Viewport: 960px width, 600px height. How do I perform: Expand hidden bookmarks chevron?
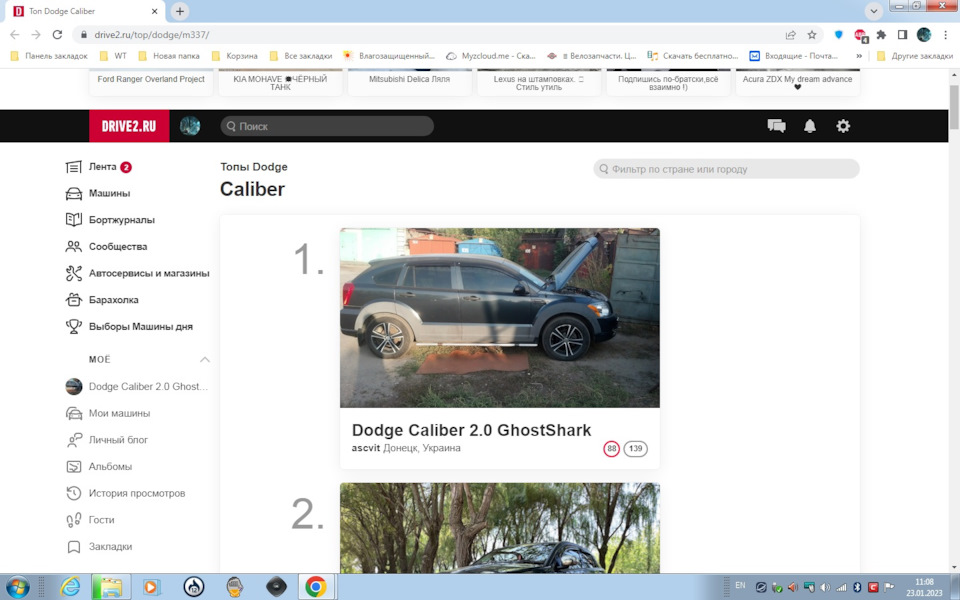[x=859, y=56]
